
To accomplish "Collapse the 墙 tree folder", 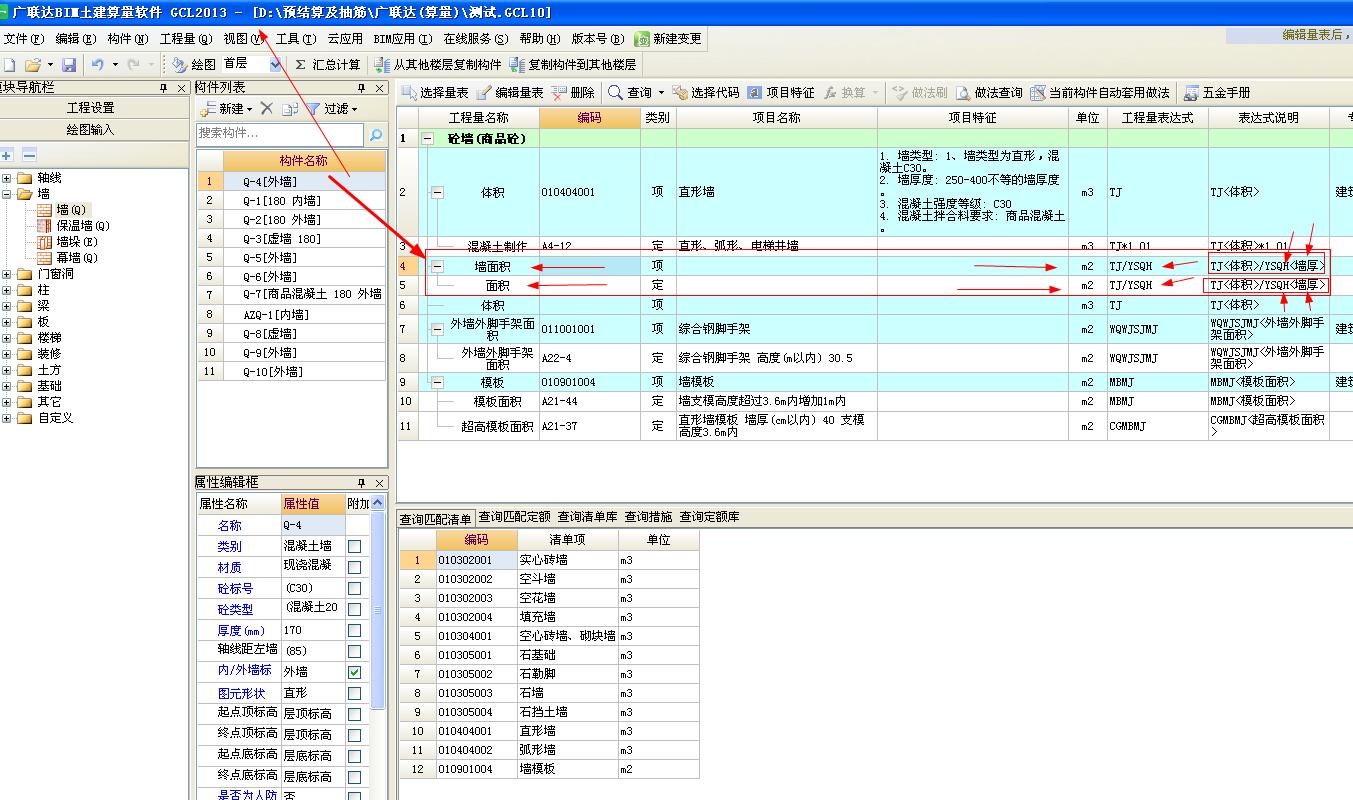I will [7, 194].
